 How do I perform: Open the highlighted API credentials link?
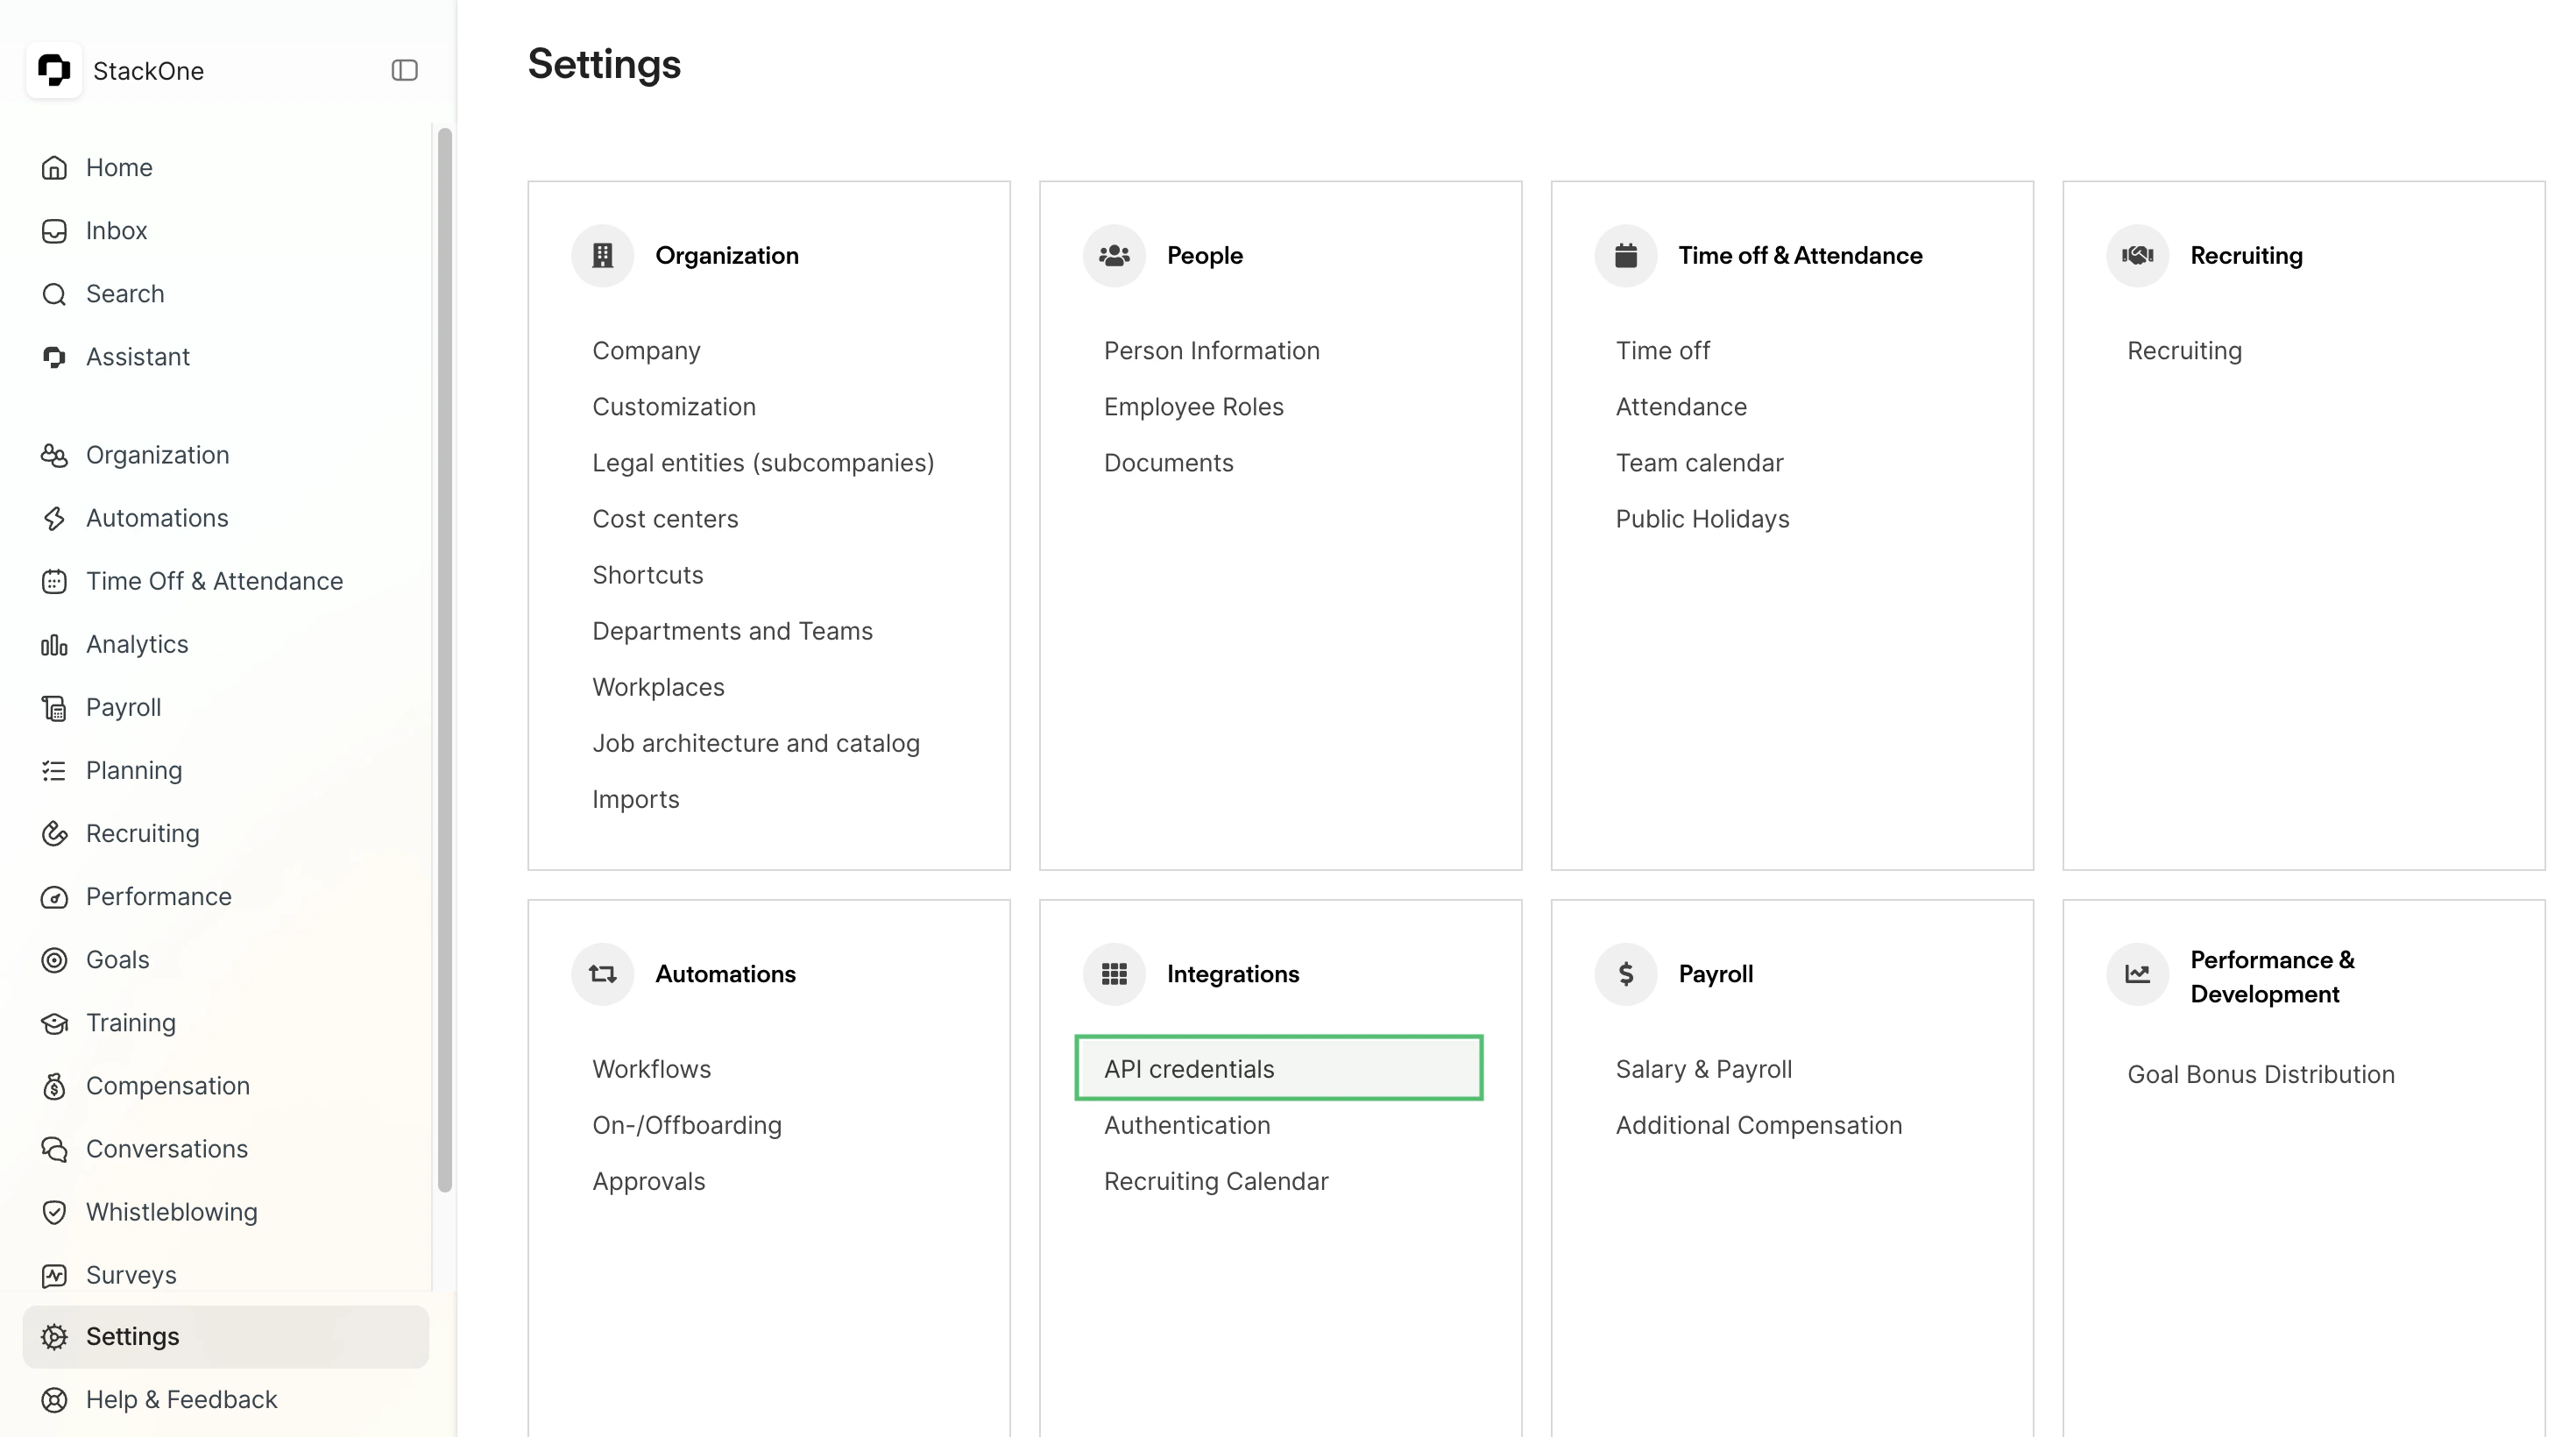(1189, 1068)
